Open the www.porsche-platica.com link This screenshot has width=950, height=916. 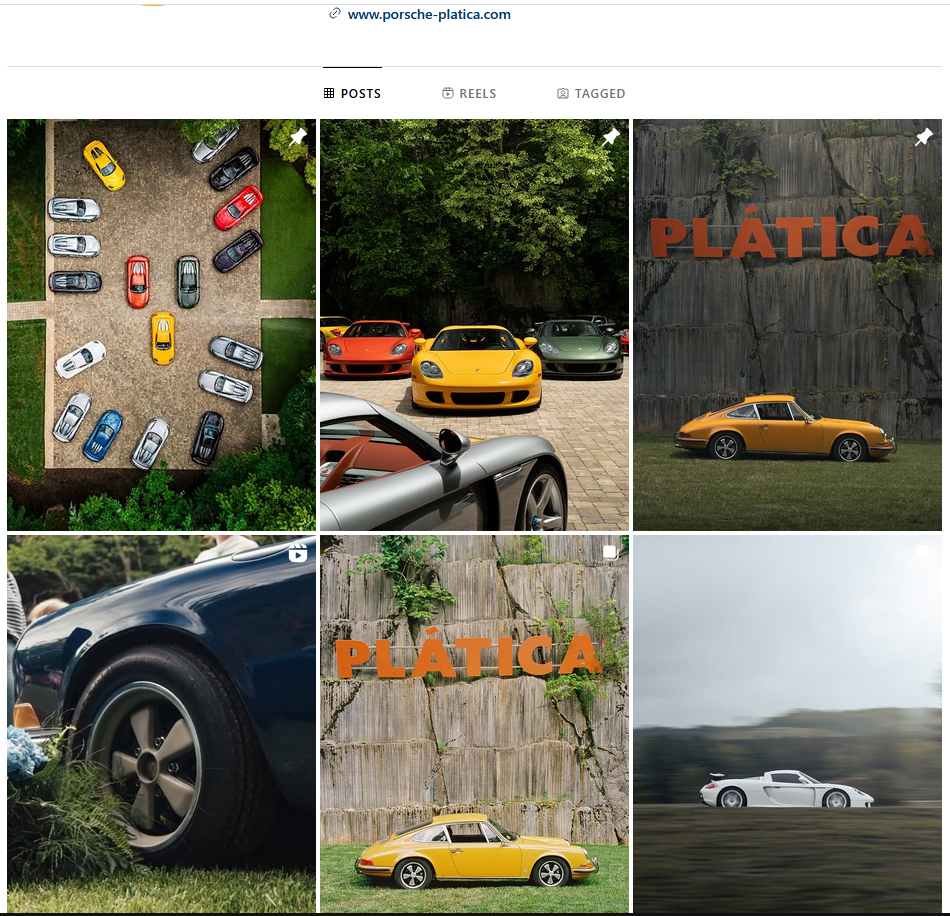[x=429, y=15]
